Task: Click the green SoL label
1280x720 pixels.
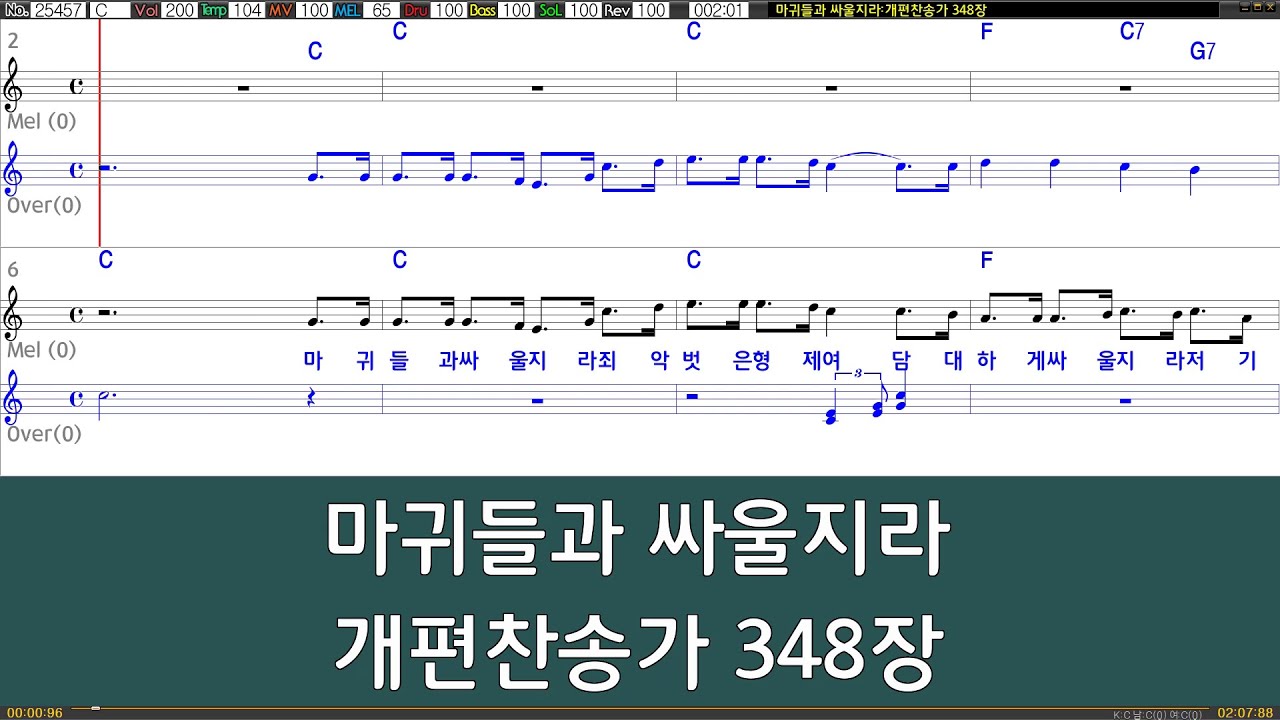Action: point(551,10)
